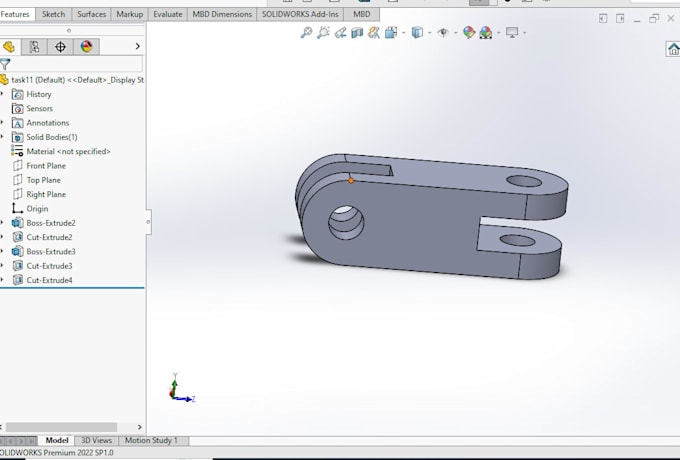Switch to the DisplayManager tab icon
Screen dimensions: 680x460
[86, 46]
